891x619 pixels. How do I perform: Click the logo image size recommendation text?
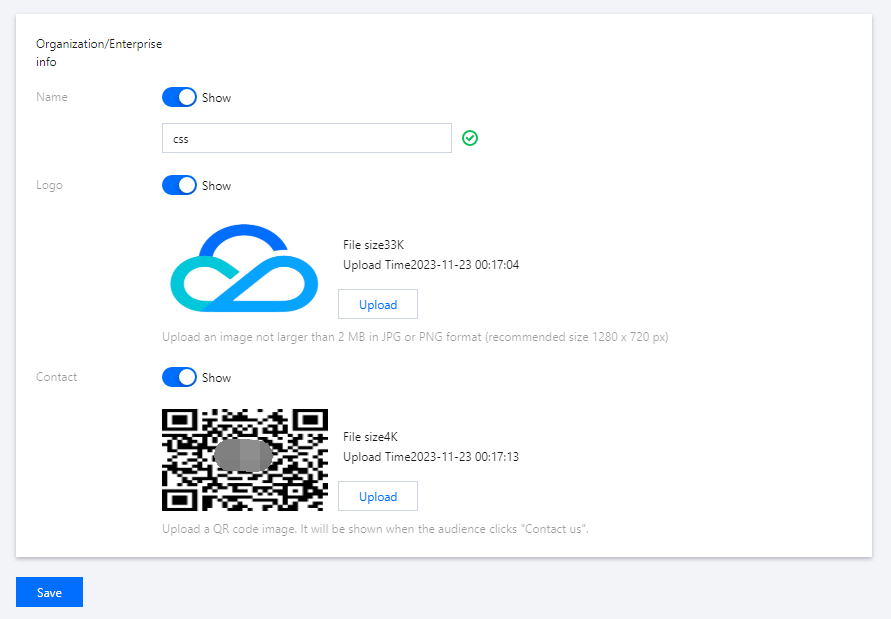coord(415,337)
